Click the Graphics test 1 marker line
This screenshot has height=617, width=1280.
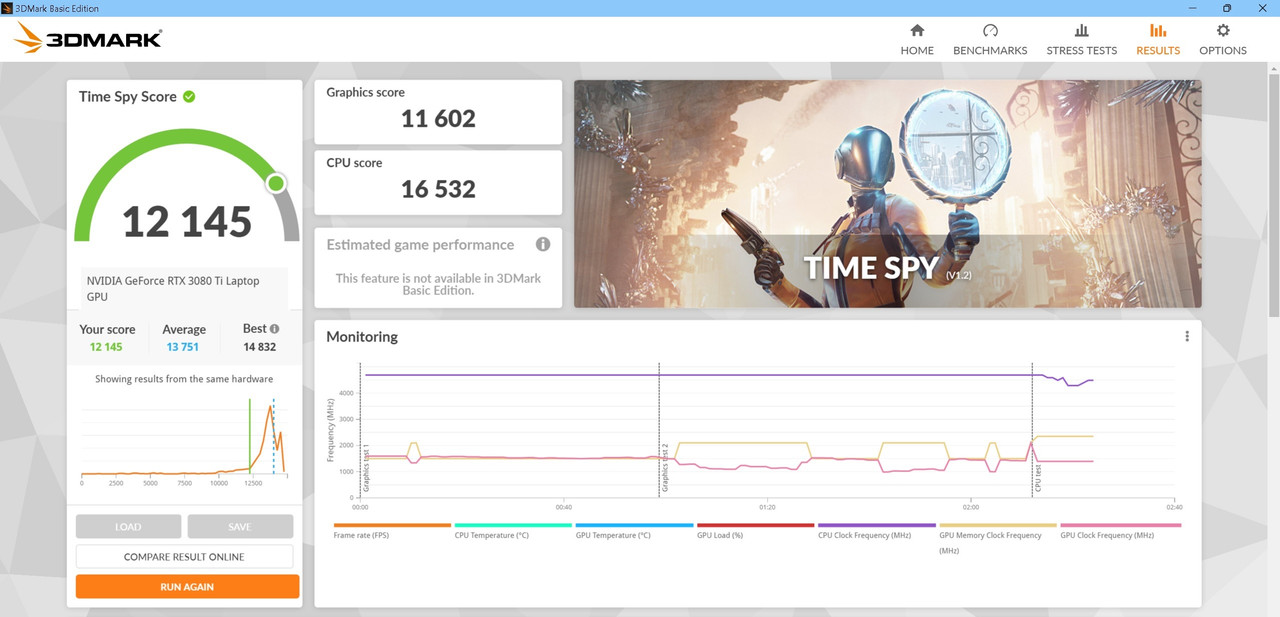tap(361, 430)
